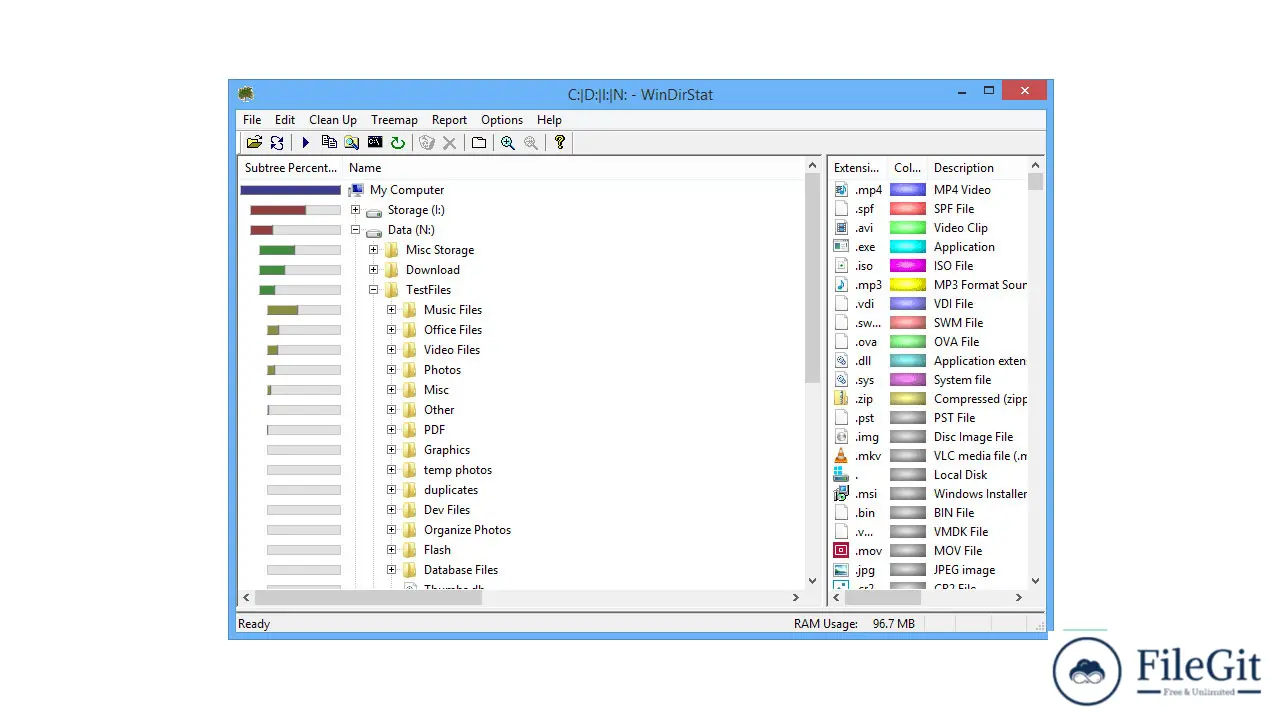Click the My Computer icon in the tree
Image resolution: width=1280 pixels, height=720 pixels.
[356, 190]
